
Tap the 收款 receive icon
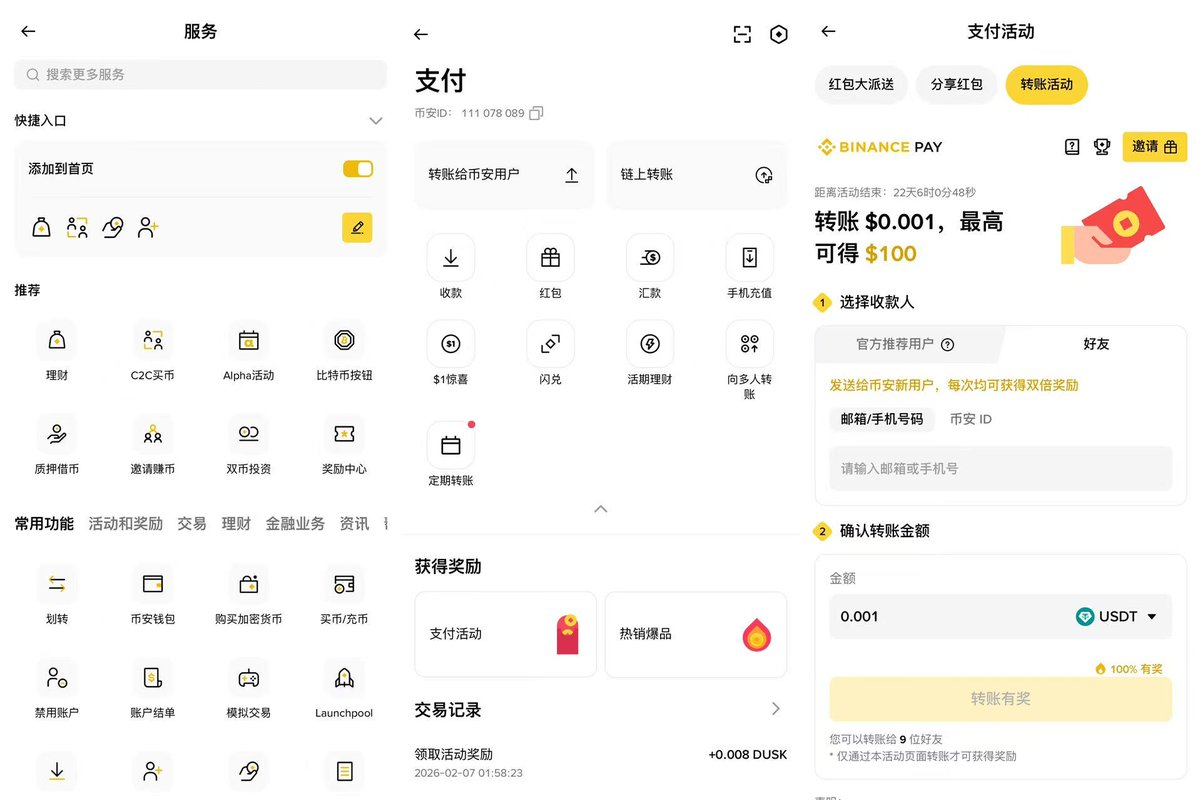451,258
